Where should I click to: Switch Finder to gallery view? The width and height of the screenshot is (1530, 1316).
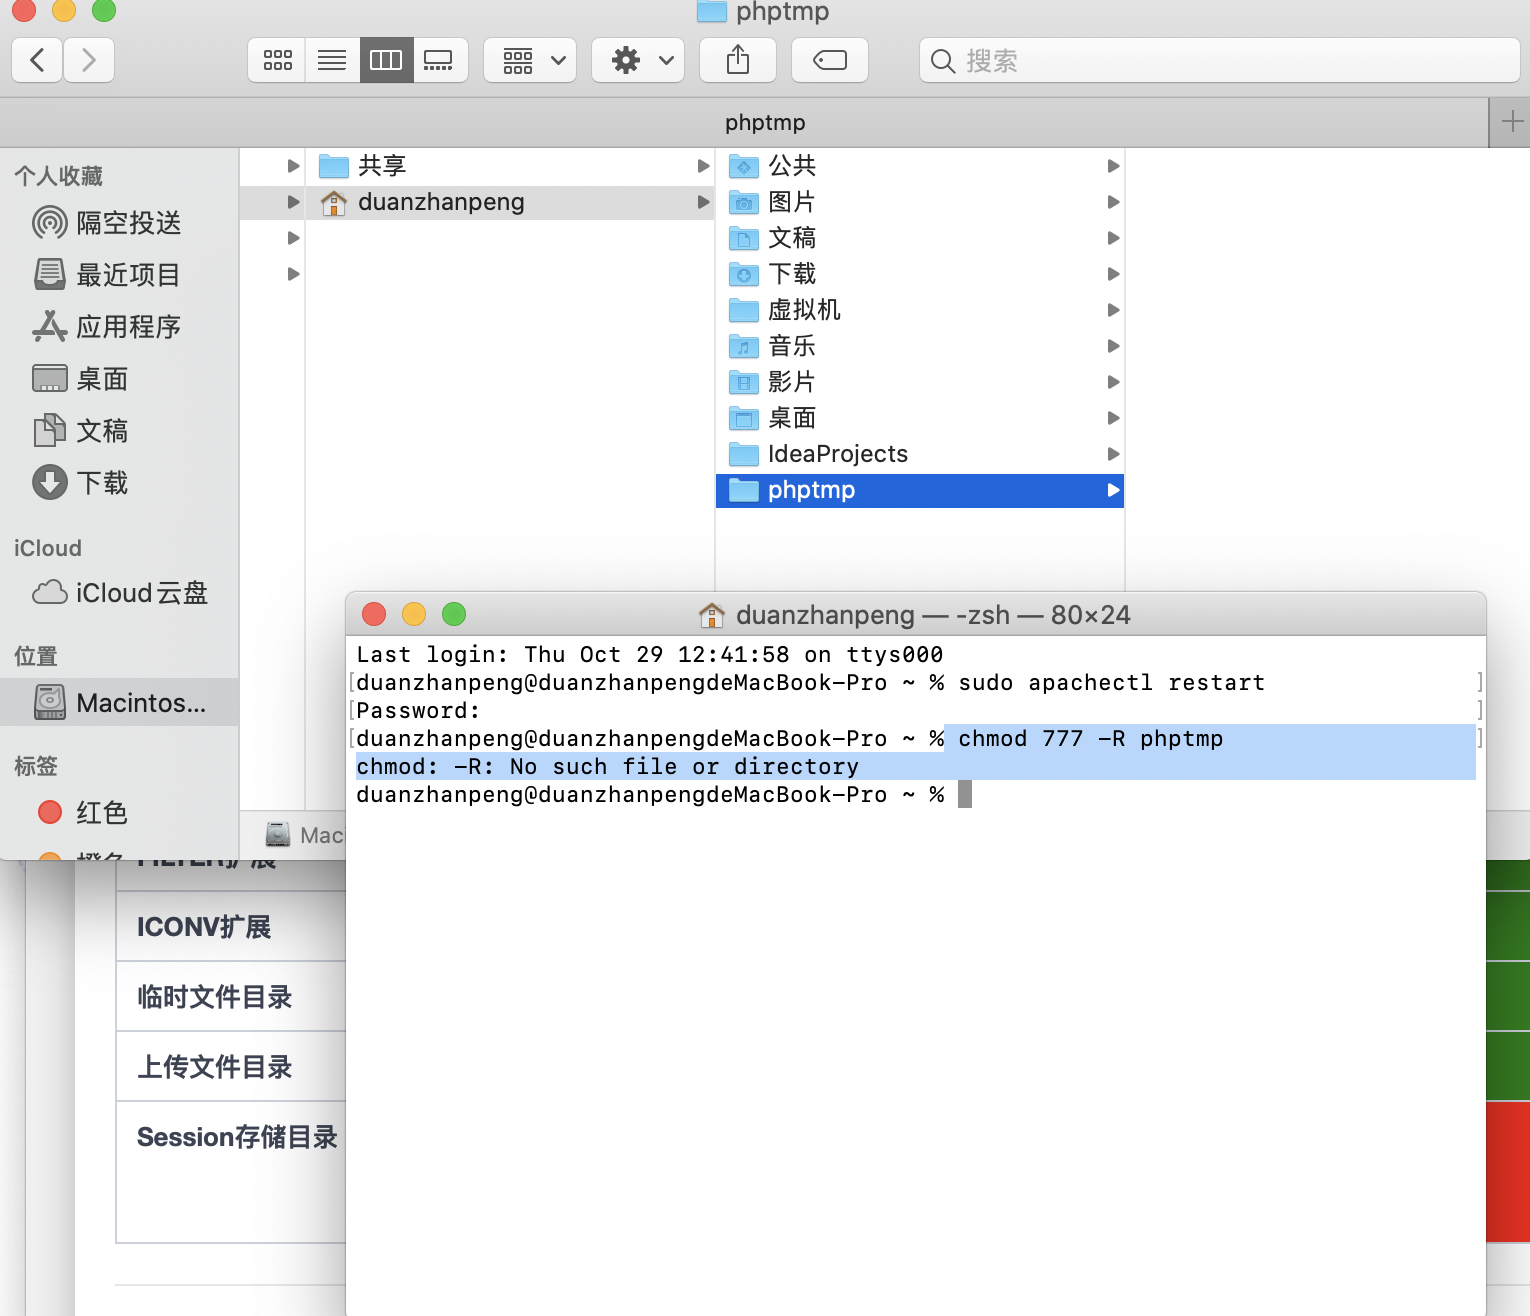tap(440, 60)
